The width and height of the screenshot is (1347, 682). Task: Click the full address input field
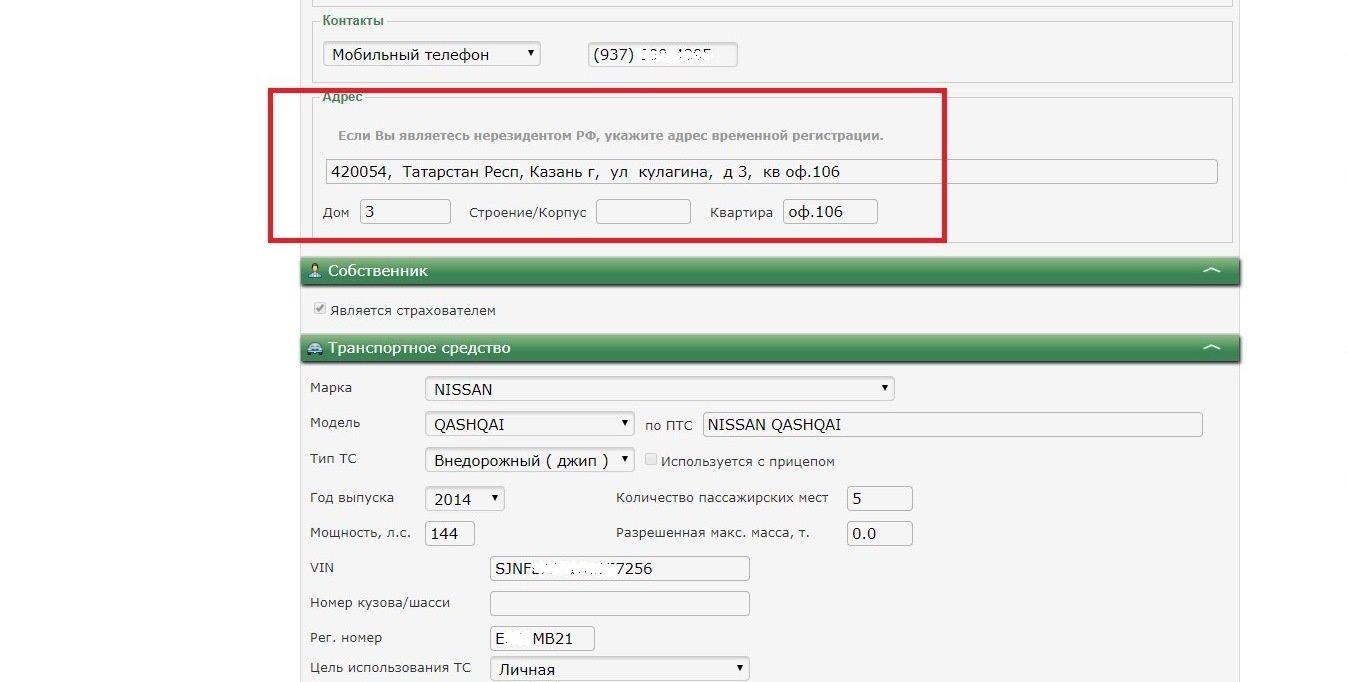pyautogui.click(x=771, y=171)
